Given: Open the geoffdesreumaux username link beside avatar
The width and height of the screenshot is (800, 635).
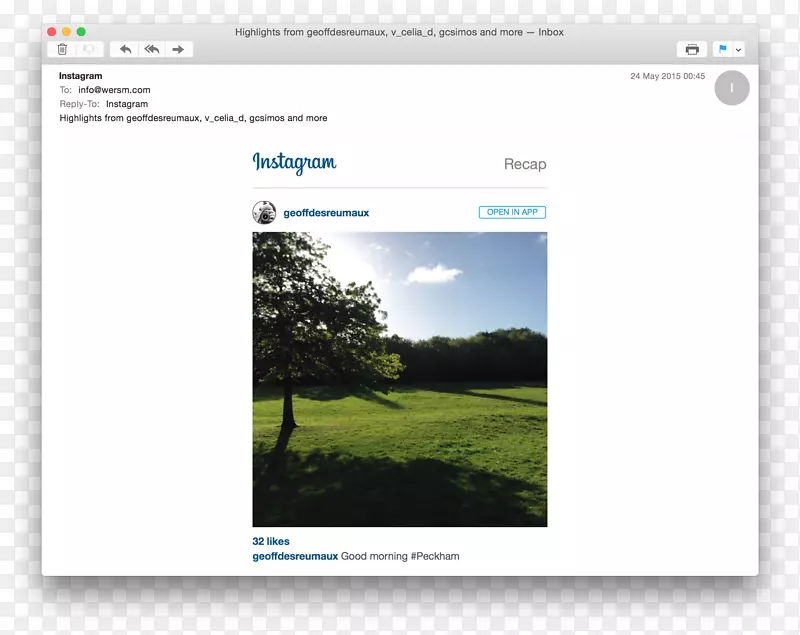Looking at the screenshot, I should tap(326, 213).
